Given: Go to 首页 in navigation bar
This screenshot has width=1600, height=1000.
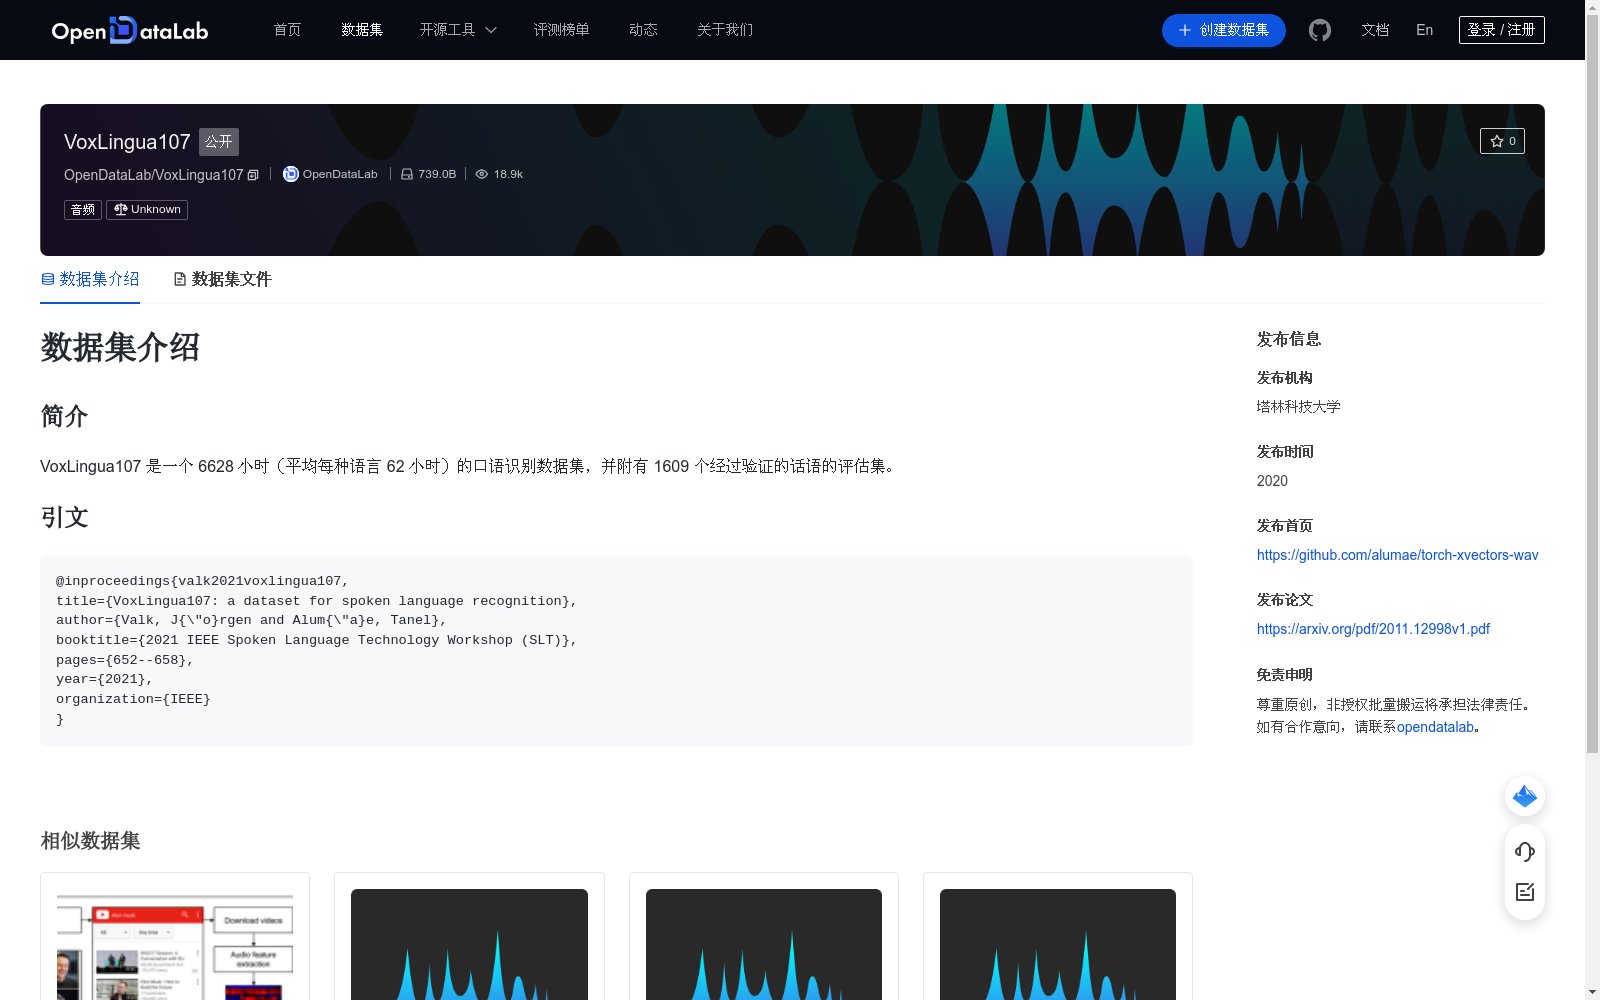Looking at the screenshot, I should coord(287,30).
